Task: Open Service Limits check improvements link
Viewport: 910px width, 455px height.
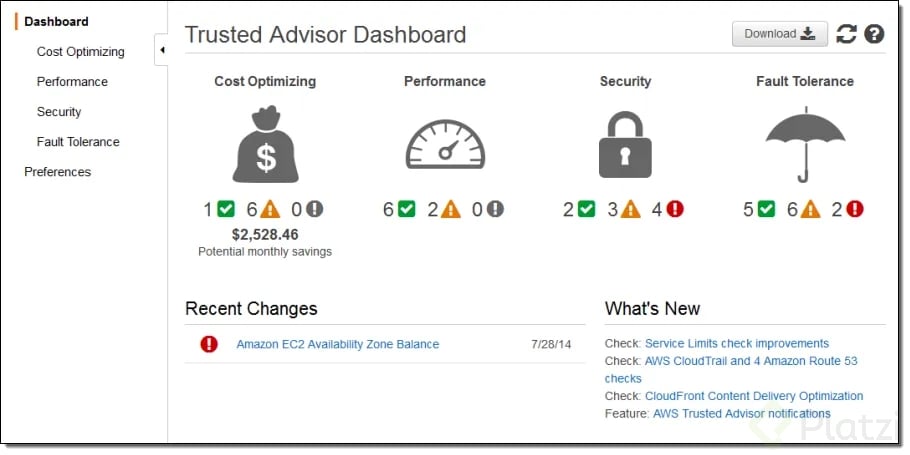Action: [x=737, y=344]
